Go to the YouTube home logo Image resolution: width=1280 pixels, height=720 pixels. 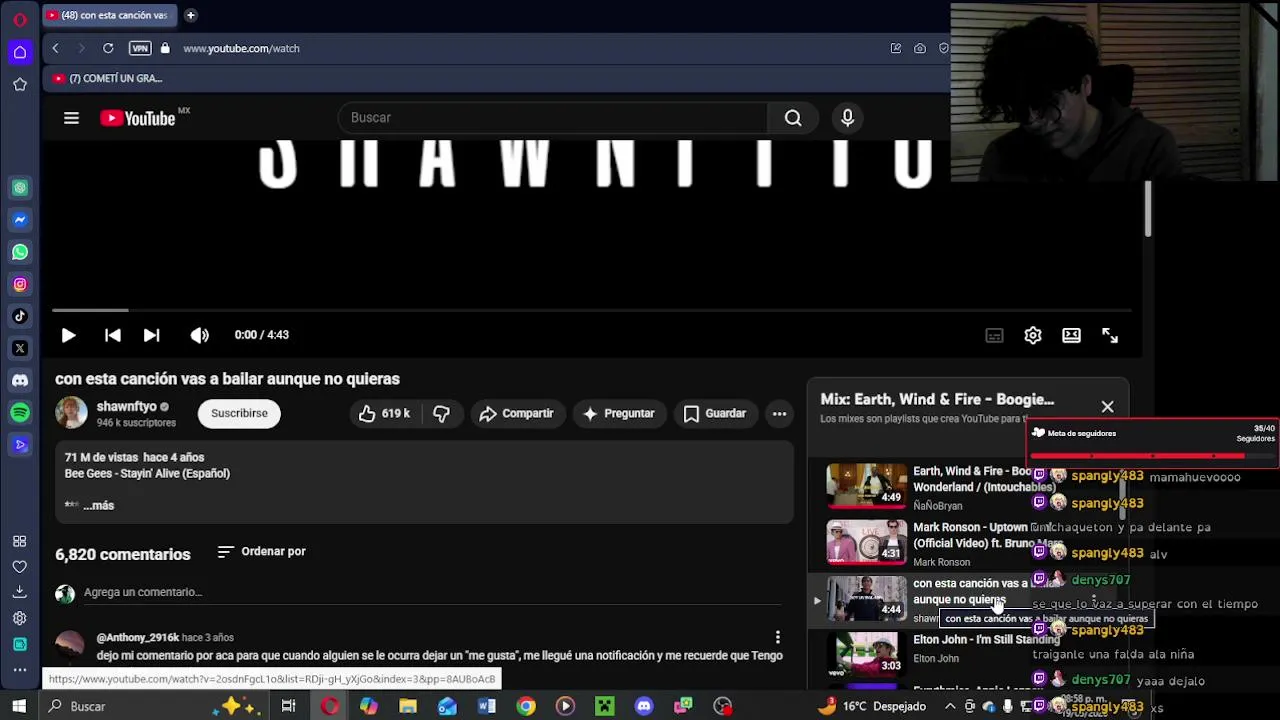click(138, 118)
